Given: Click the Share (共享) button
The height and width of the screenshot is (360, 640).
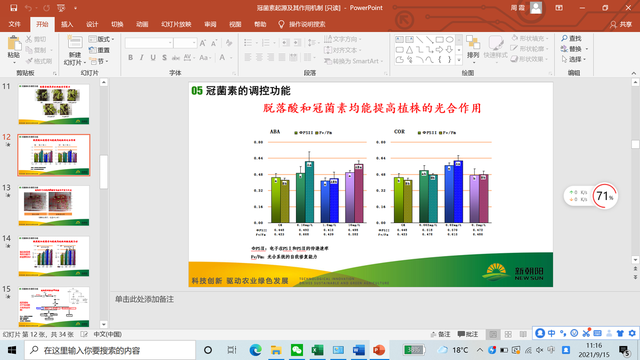Looking at the screenshot, I should tap(621, 24).
